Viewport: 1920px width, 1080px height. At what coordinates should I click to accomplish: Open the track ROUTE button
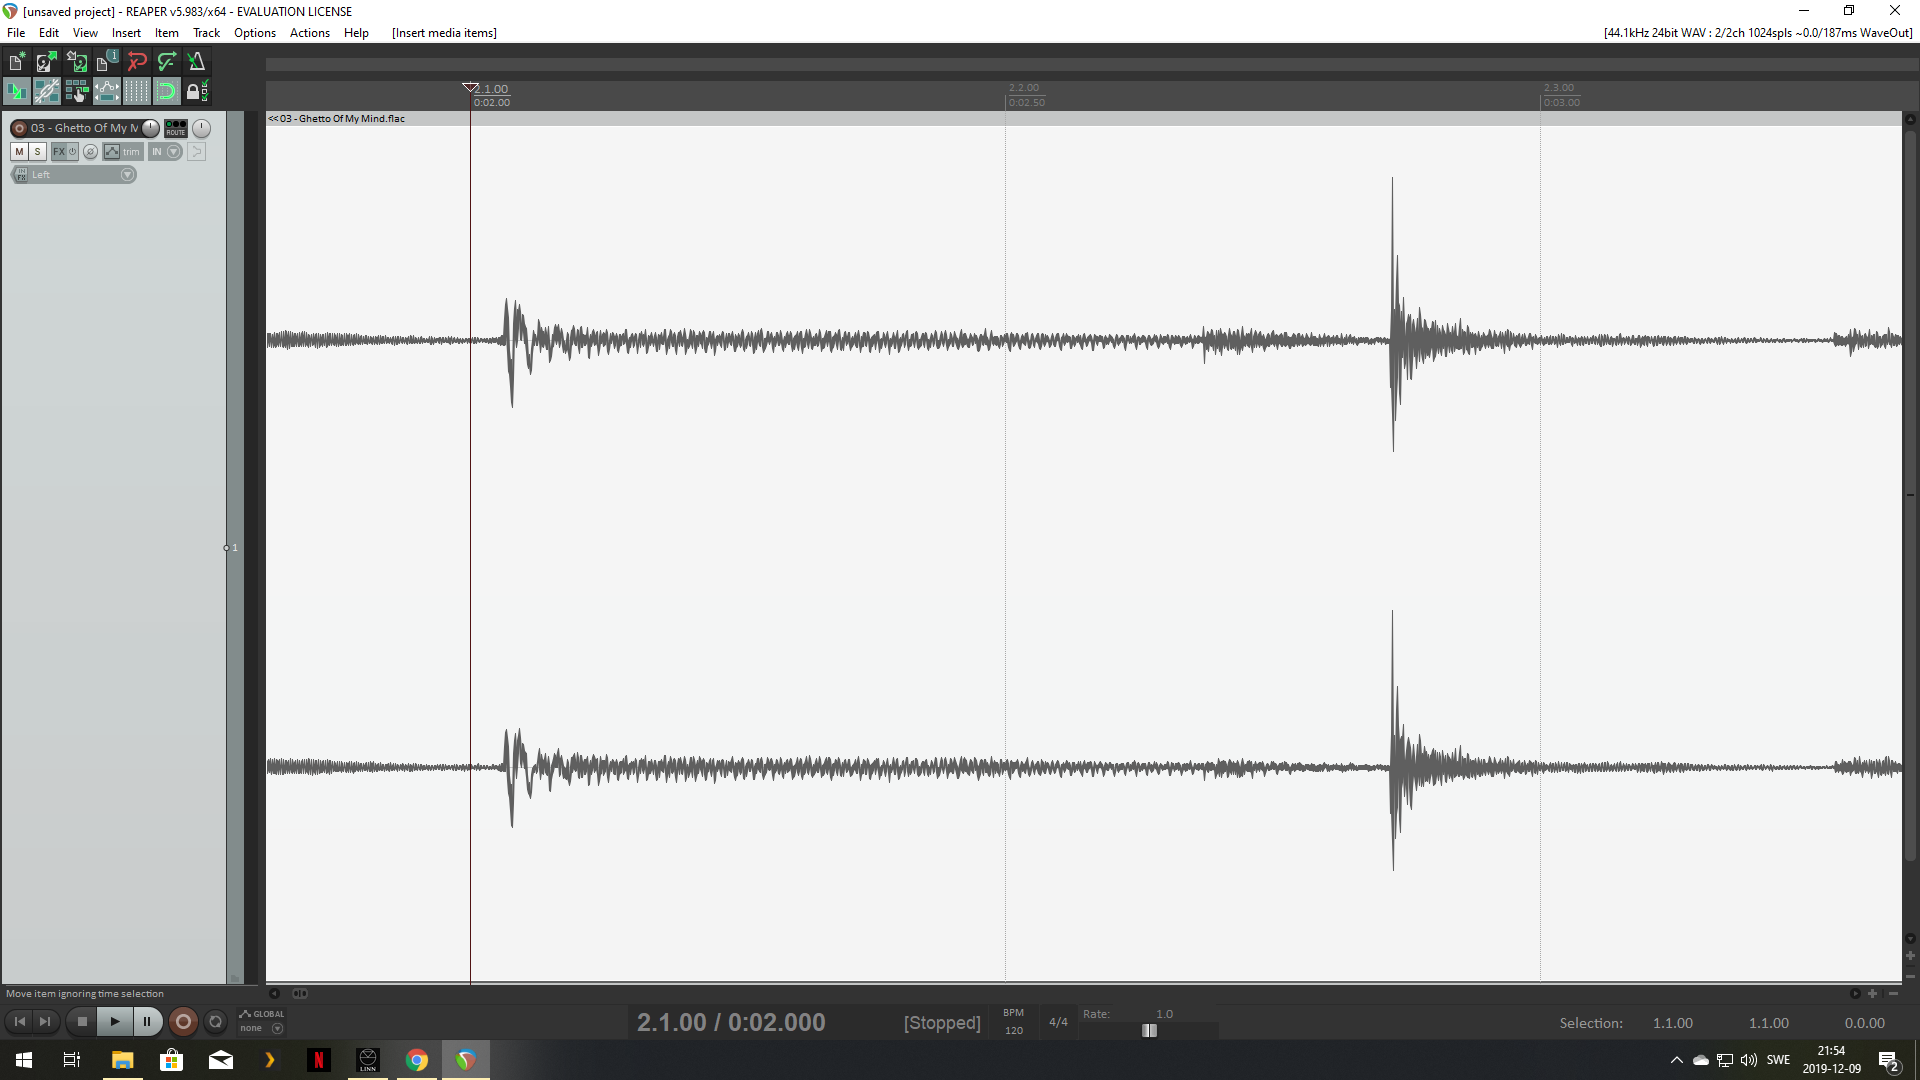[176, 128]
